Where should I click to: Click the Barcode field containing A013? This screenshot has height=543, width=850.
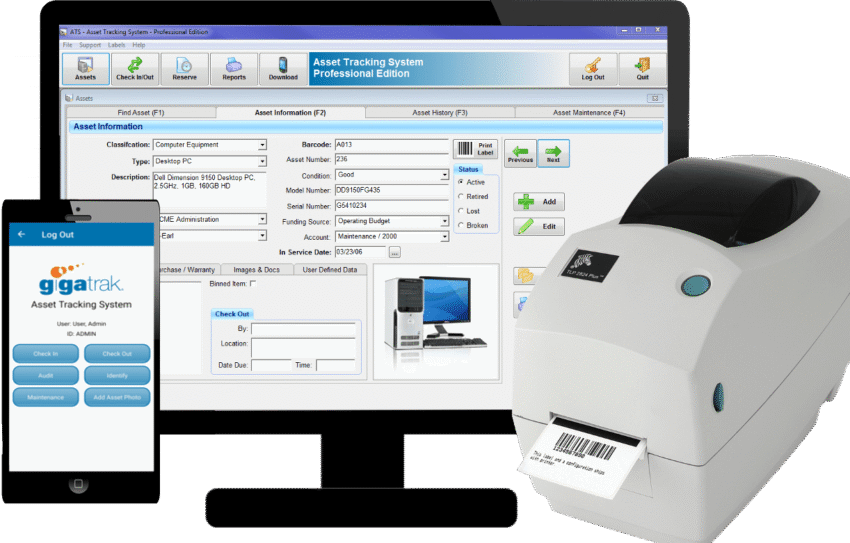[x=391, y=145]
